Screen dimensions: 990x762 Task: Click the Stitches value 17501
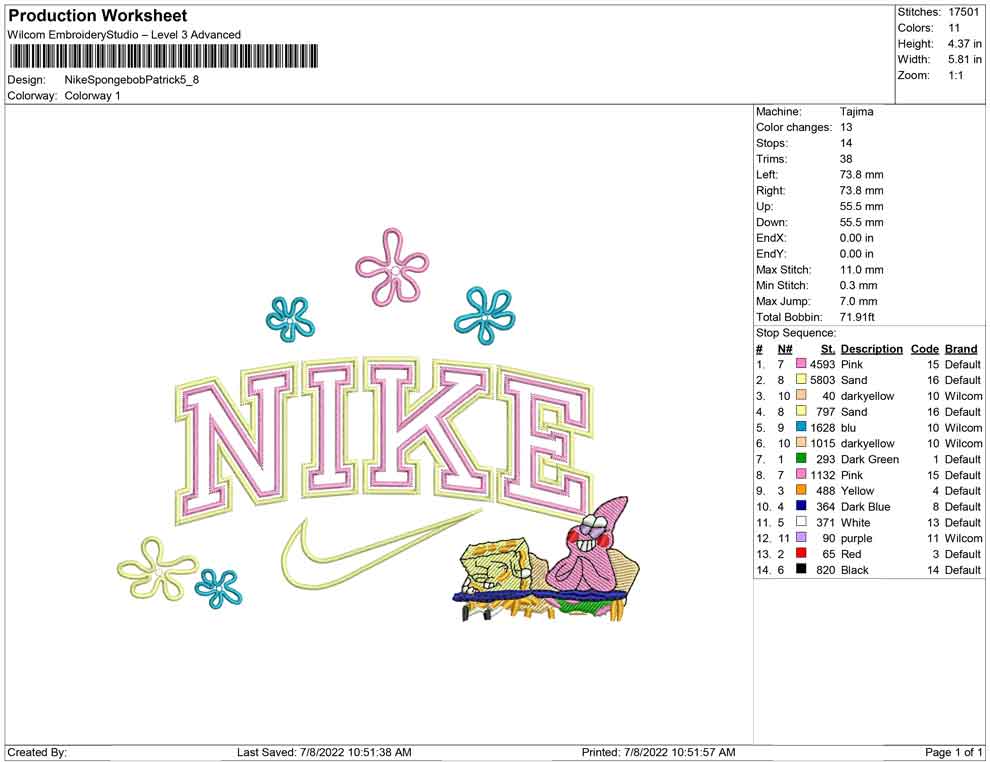point(963,12)
